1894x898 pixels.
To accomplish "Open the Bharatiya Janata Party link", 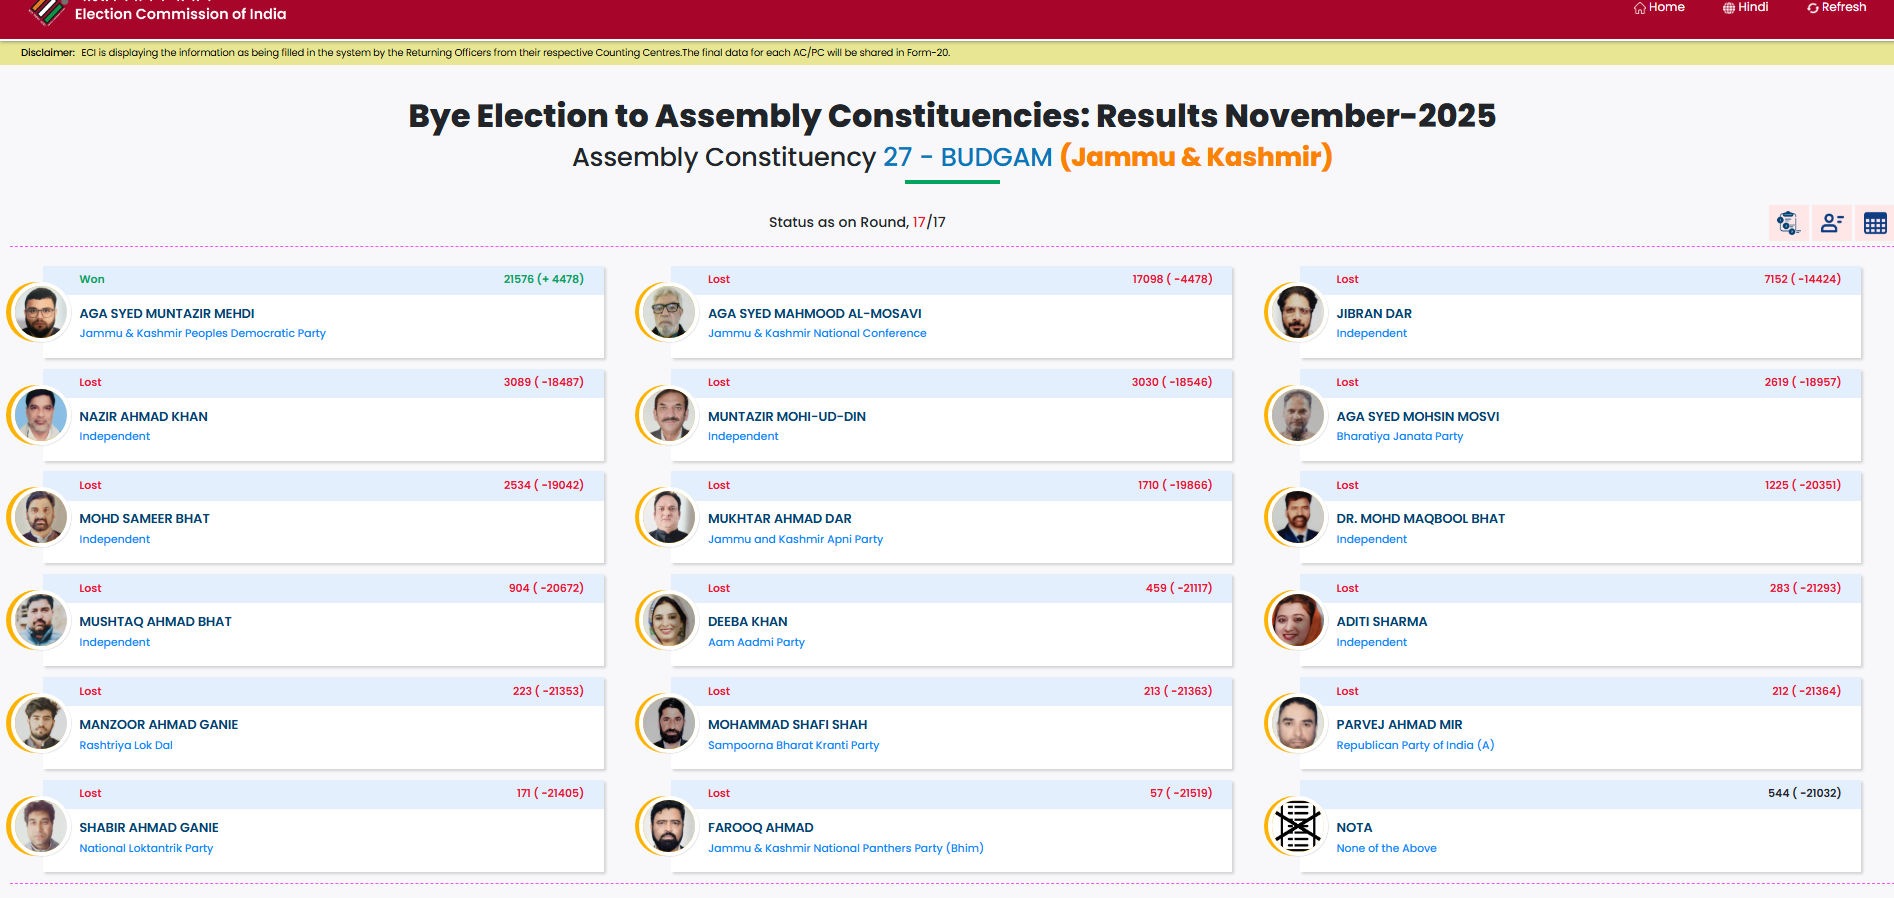I will (x=1400, y=436).
